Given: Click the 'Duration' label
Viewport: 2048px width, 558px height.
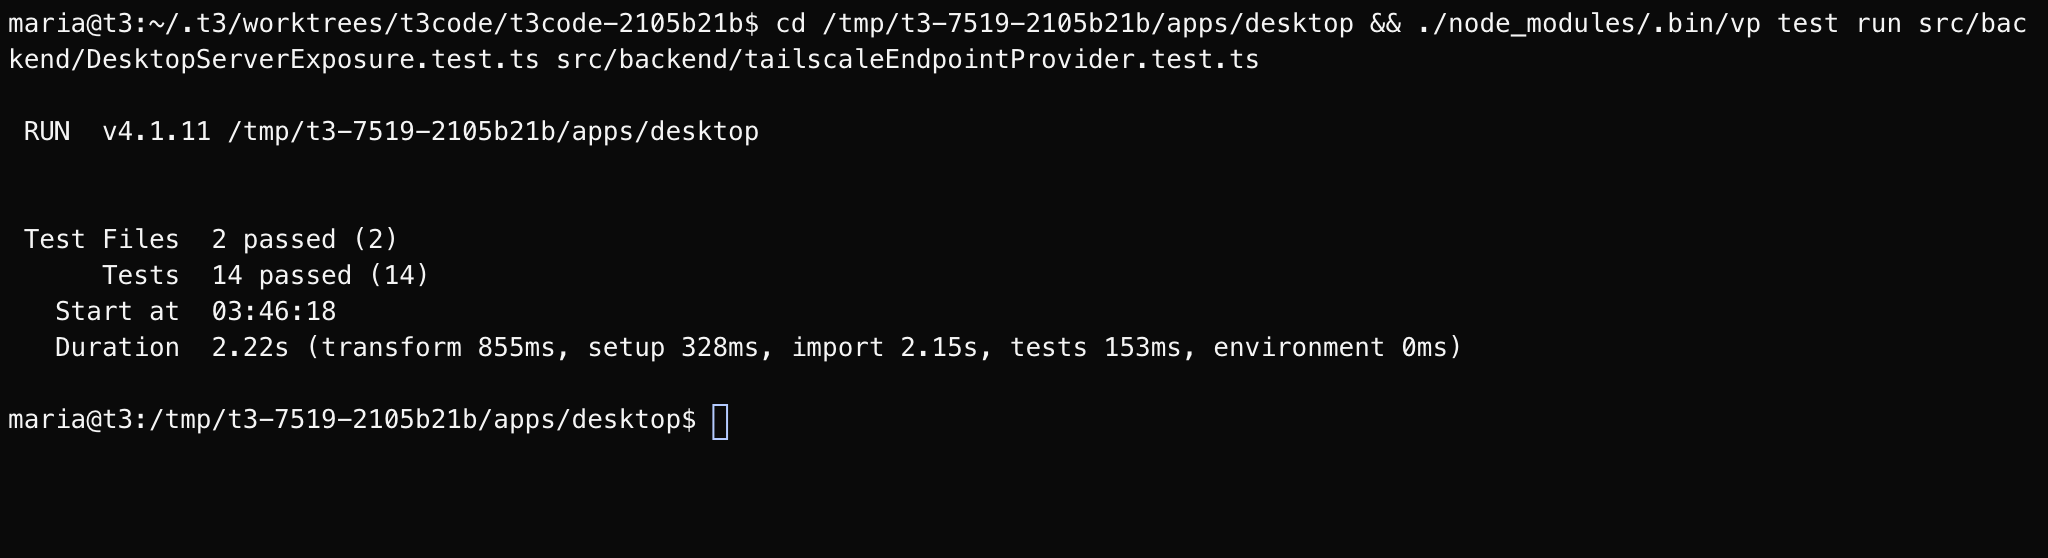Looking at the screenshot, I should click(x=117, y=348).
